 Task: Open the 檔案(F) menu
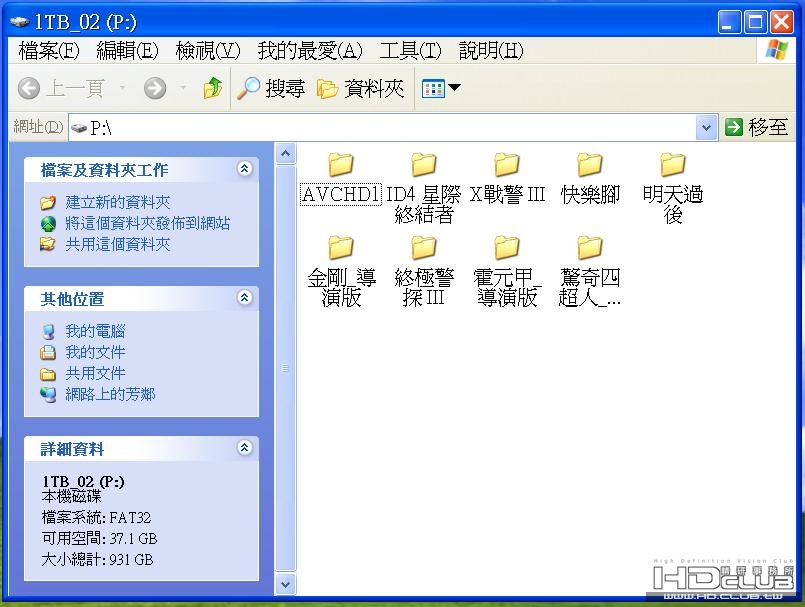pyautogui.click(x=49, y=50)
